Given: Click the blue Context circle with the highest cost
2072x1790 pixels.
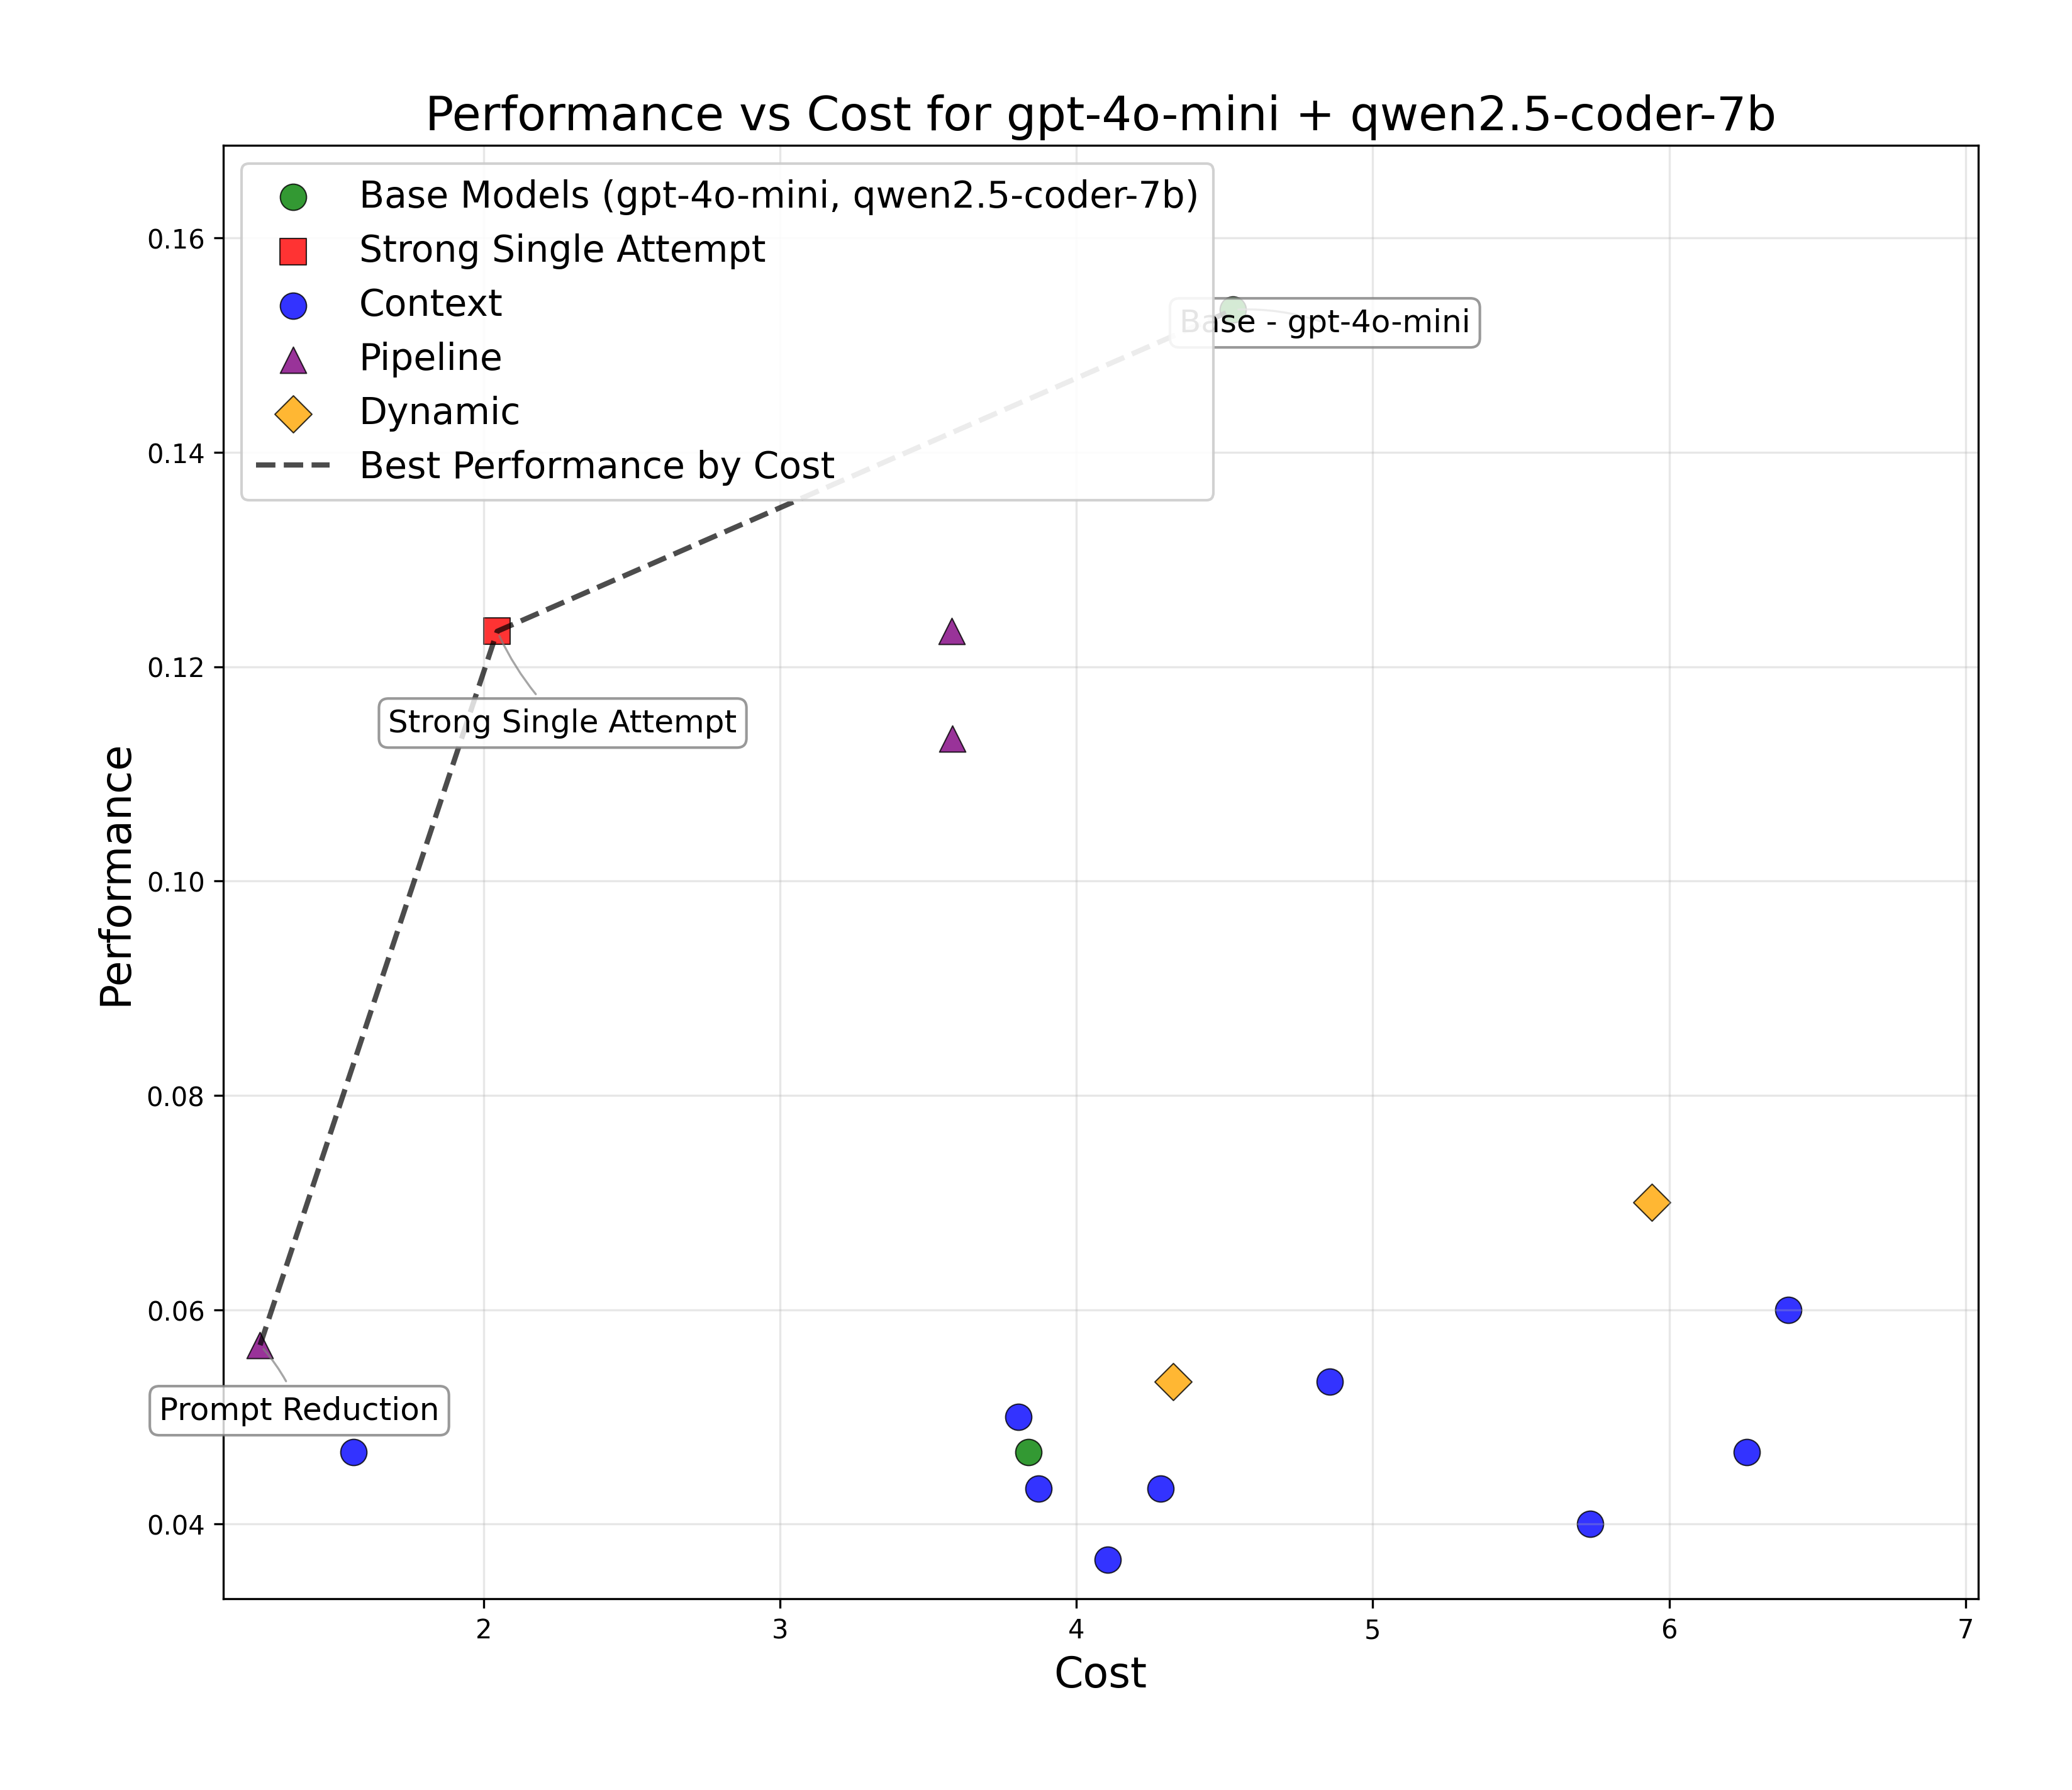Looking at the screenshot, I should tap(1789, 1310).
